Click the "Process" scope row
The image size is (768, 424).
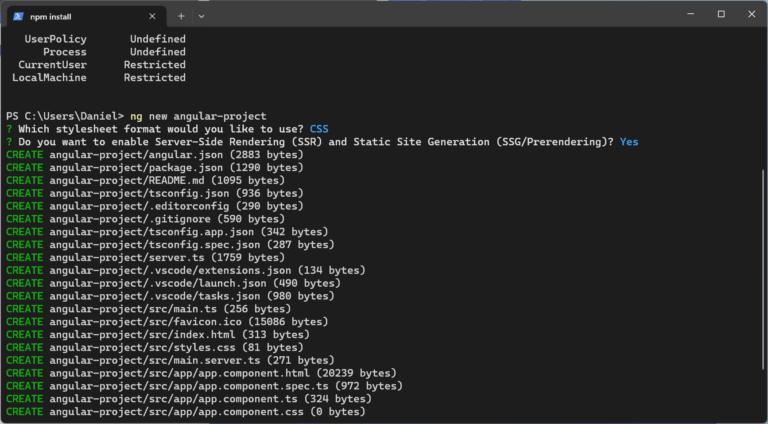[114, 51]
